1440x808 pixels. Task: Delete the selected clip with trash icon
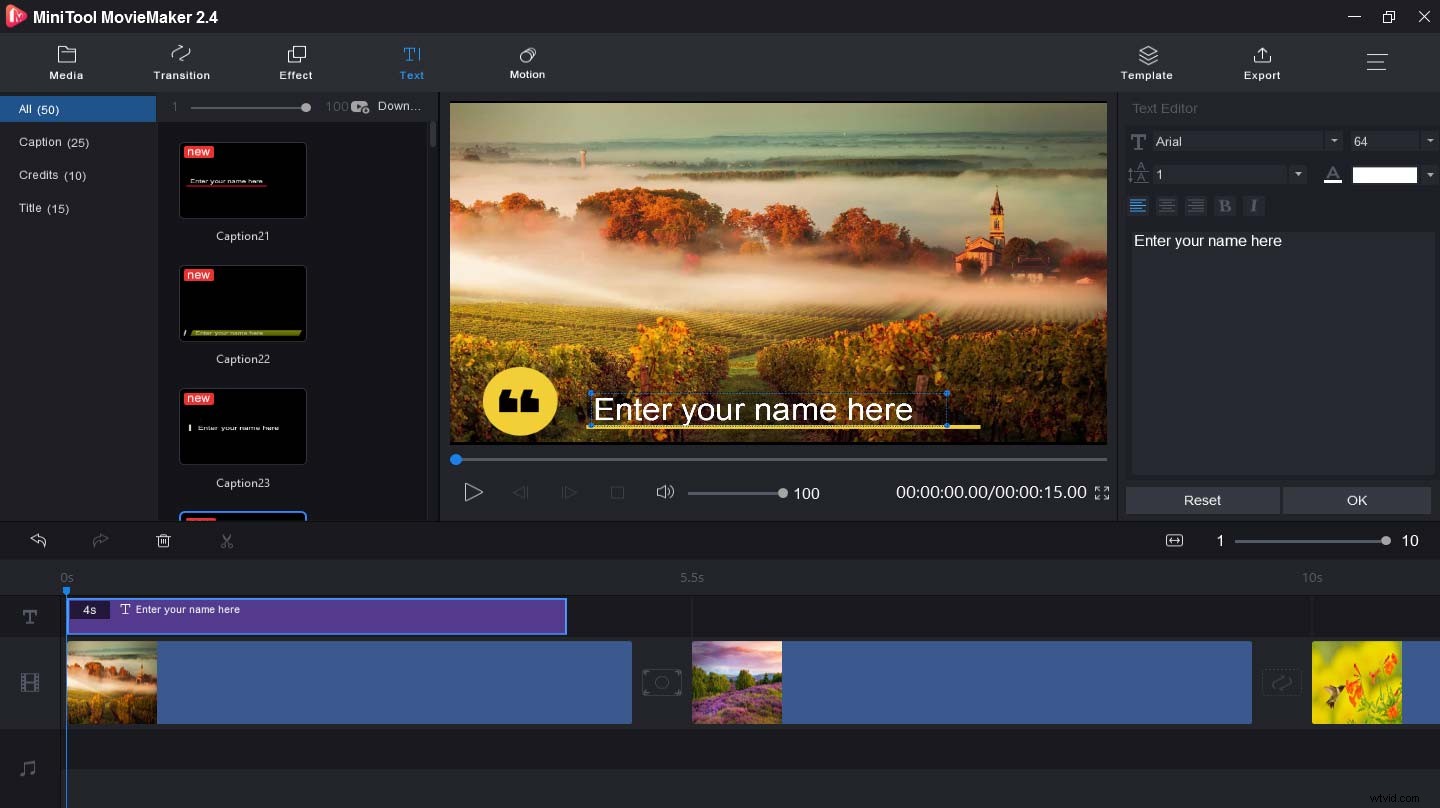(x=164, y=541)
